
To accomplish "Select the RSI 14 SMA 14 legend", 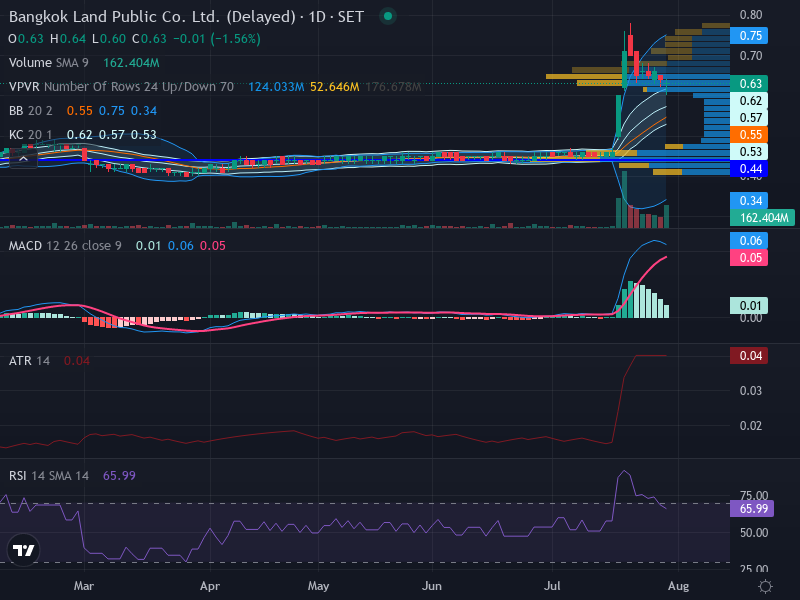I will point(49,476).
